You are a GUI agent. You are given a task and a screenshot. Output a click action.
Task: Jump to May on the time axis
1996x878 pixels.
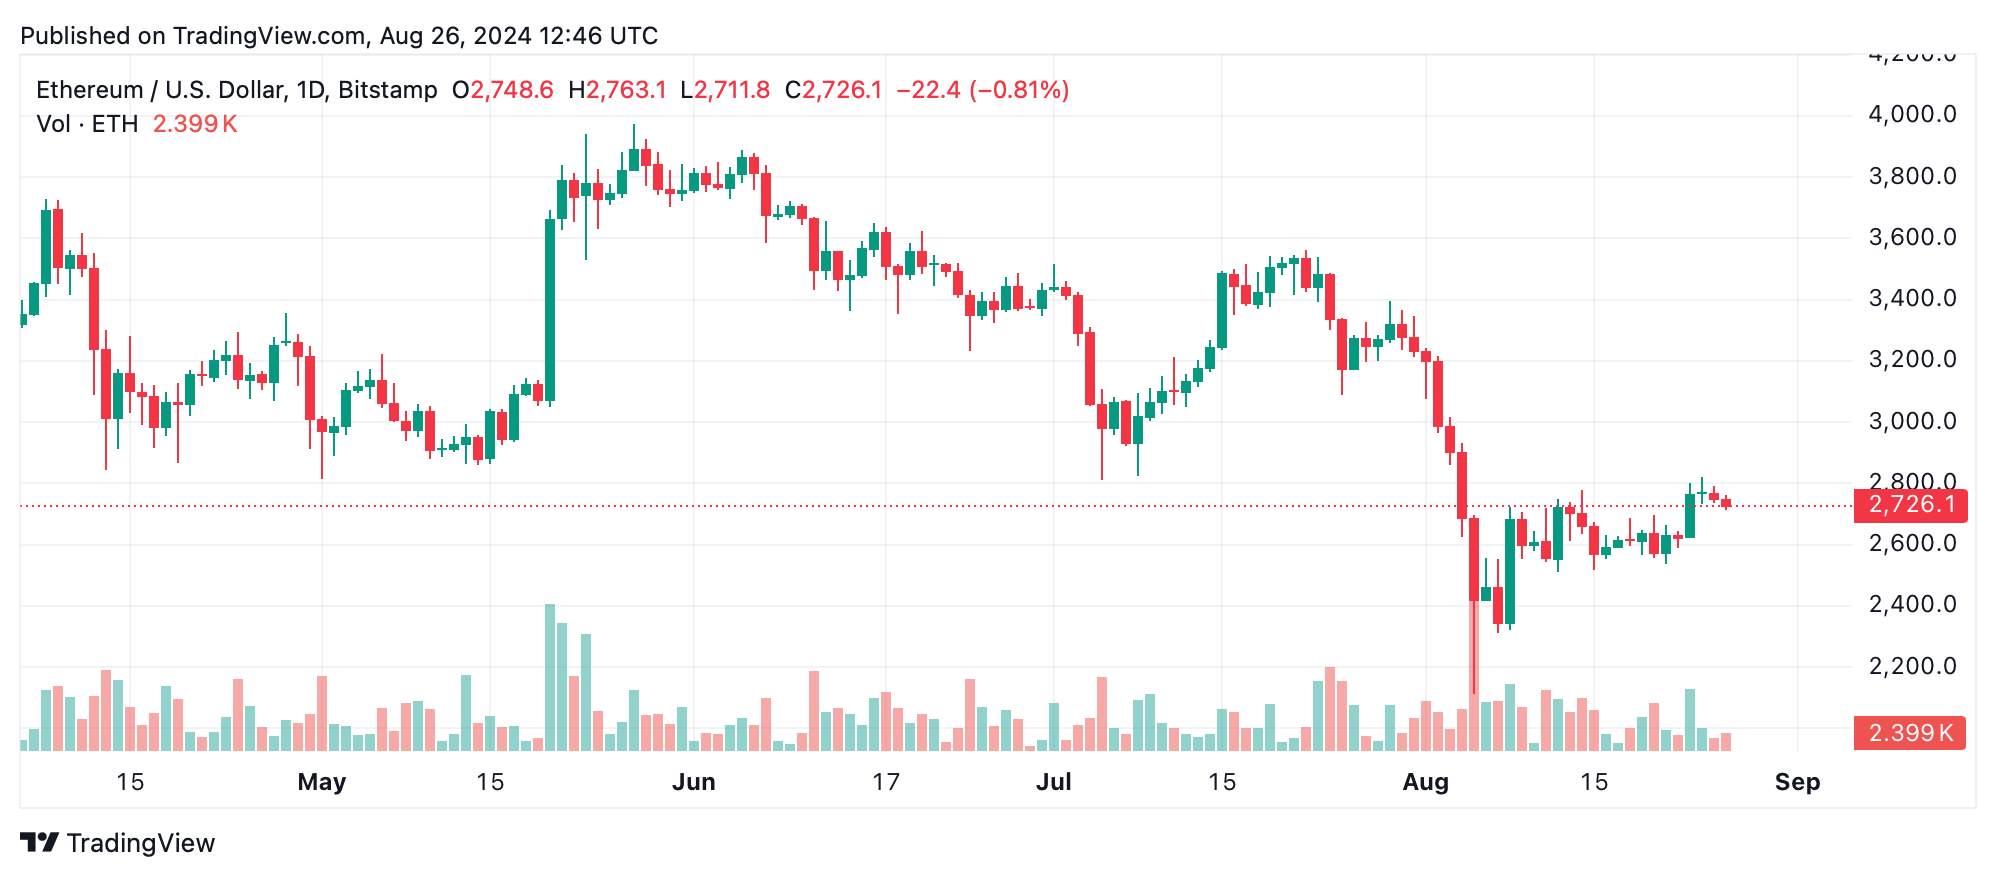(322, 782)
